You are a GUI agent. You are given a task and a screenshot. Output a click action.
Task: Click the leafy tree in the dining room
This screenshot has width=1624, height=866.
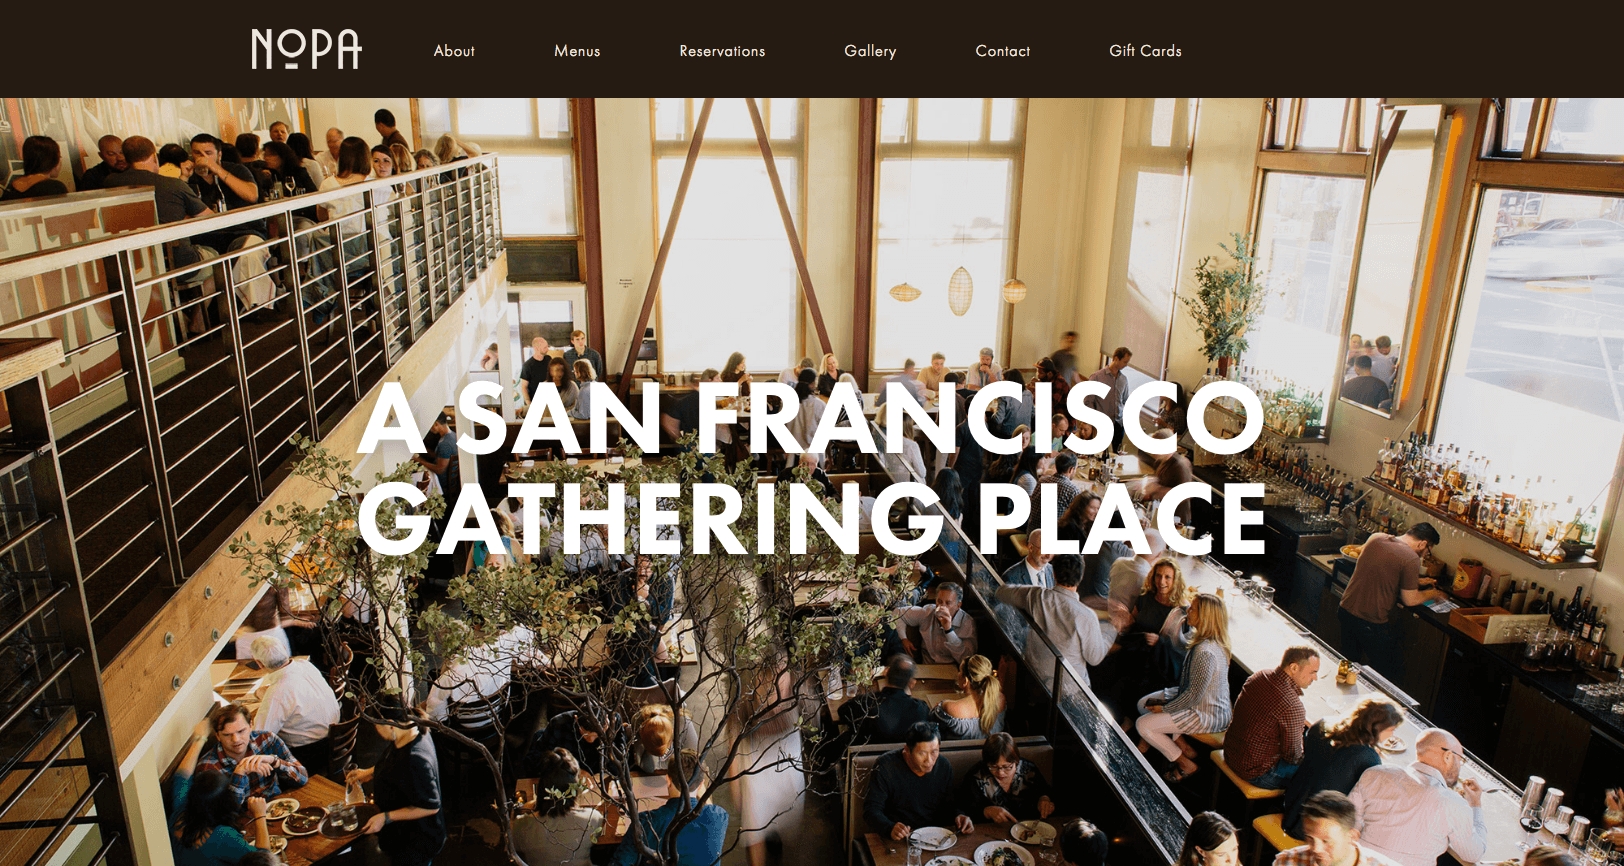click(x=560, y=640)
